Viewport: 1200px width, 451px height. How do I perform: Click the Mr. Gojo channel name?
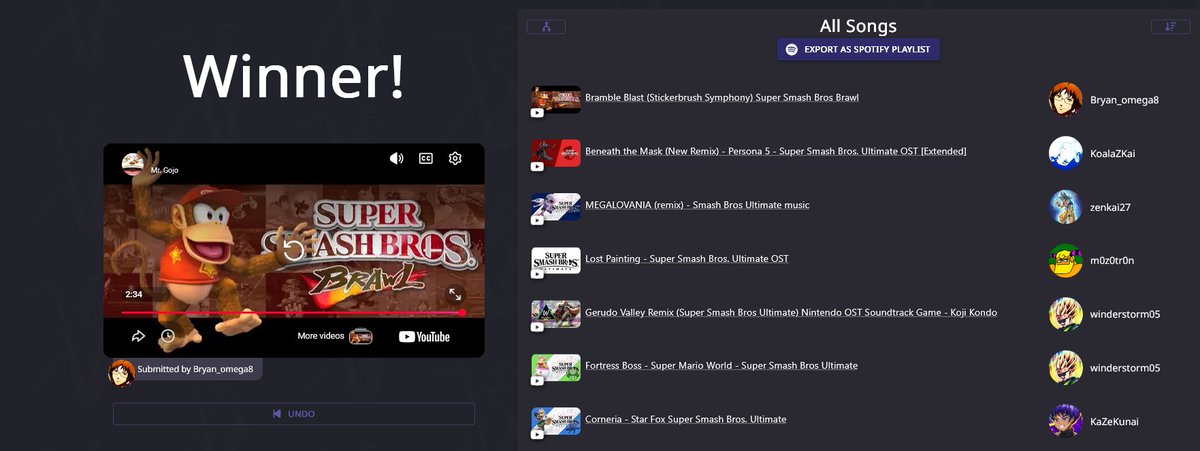click(164, 170)
